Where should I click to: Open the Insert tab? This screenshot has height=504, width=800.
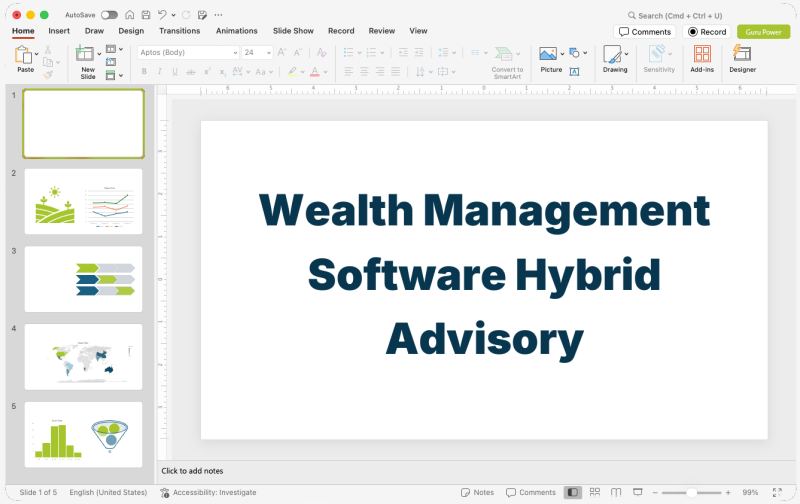(59, 31)
